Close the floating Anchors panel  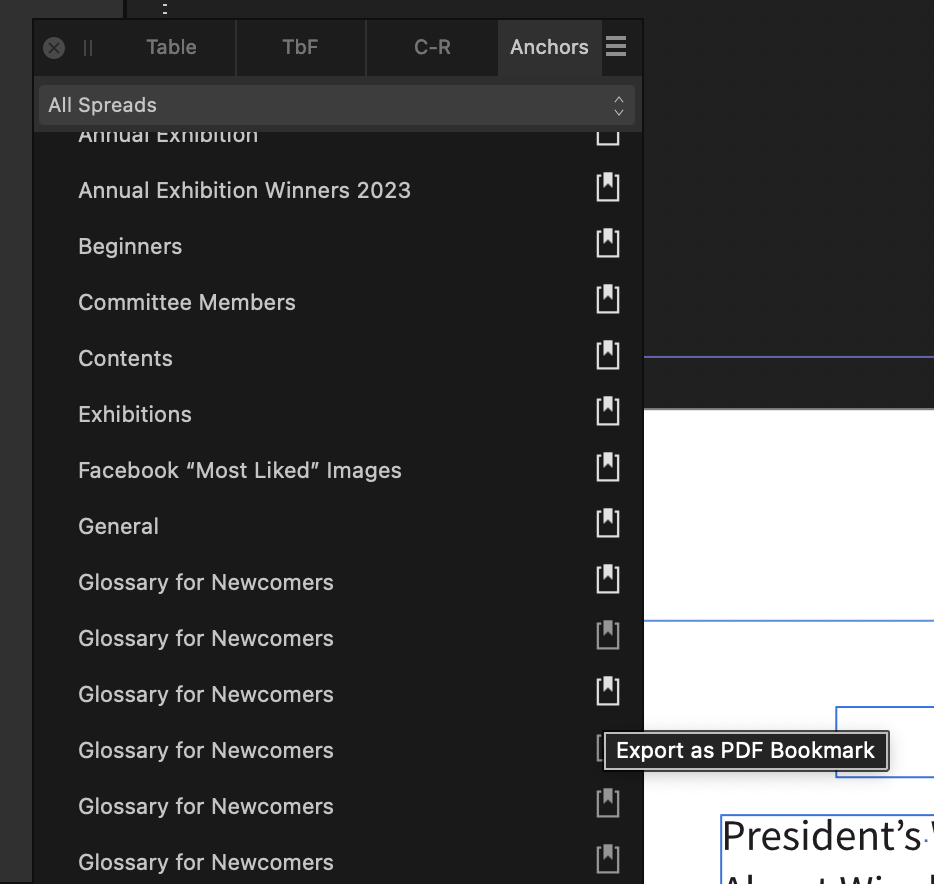(x=54, y=48)
